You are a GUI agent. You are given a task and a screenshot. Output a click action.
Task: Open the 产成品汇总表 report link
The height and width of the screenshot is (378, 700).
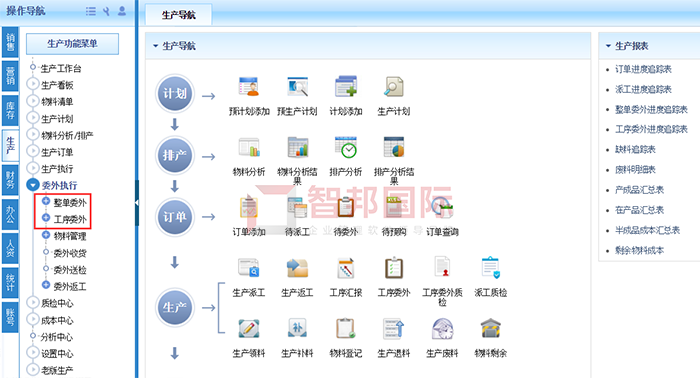coord(639,190)
